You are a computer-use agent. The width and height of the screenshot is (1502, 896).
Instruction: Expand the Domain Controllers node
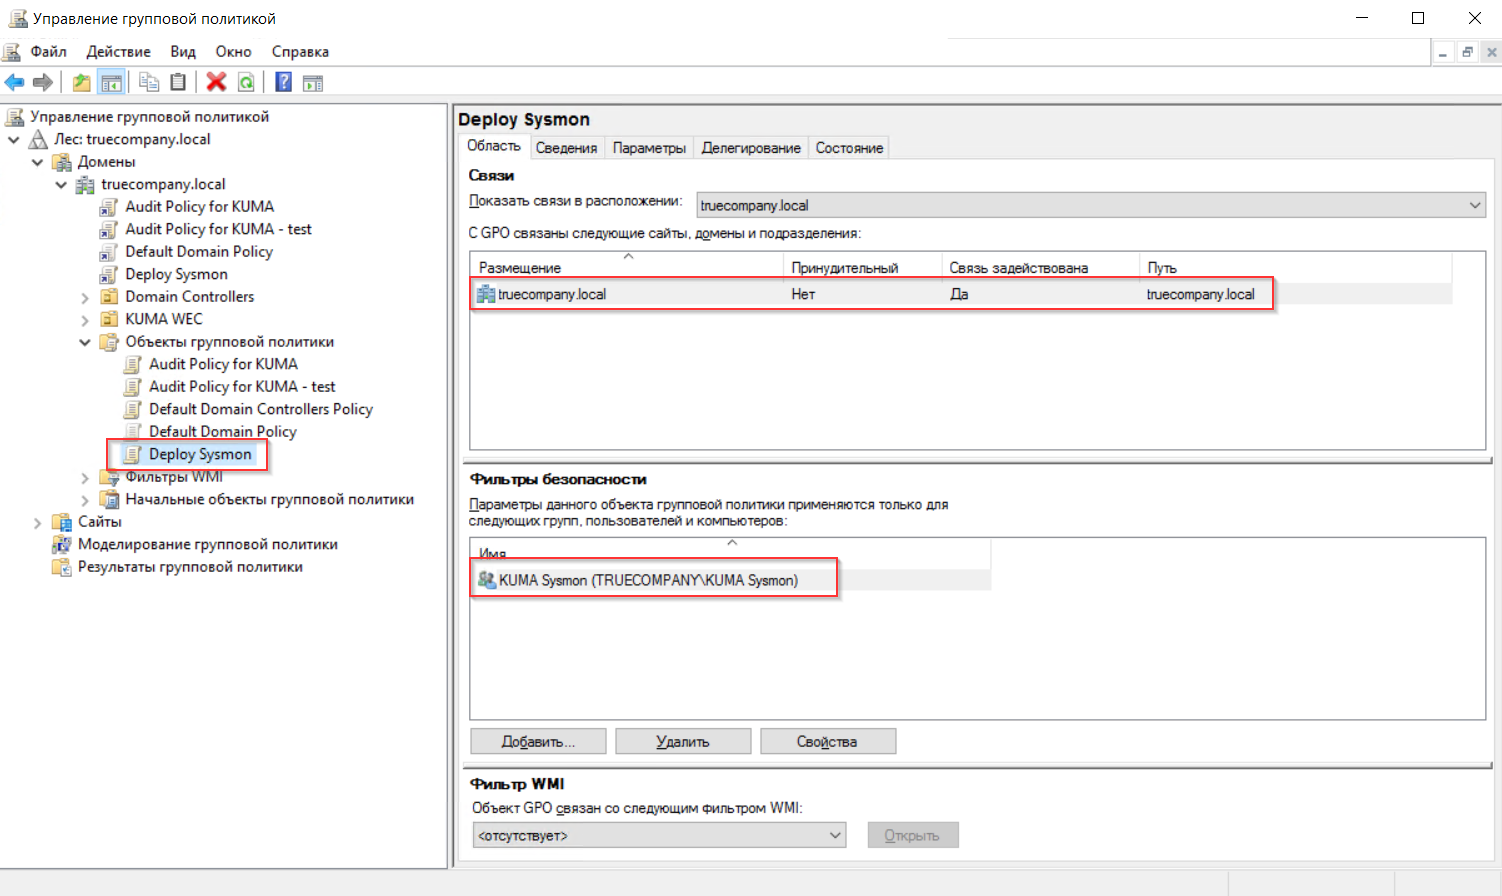pos(85,297)
